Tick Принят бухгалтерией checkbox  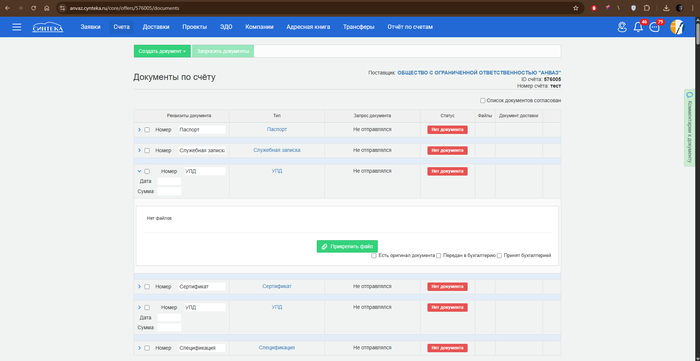coord(500,256)
